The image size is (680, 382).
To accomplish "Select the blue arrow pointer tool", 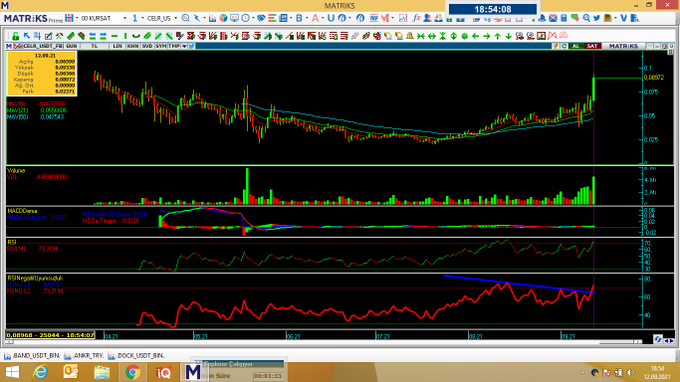I will click(26, 36).
